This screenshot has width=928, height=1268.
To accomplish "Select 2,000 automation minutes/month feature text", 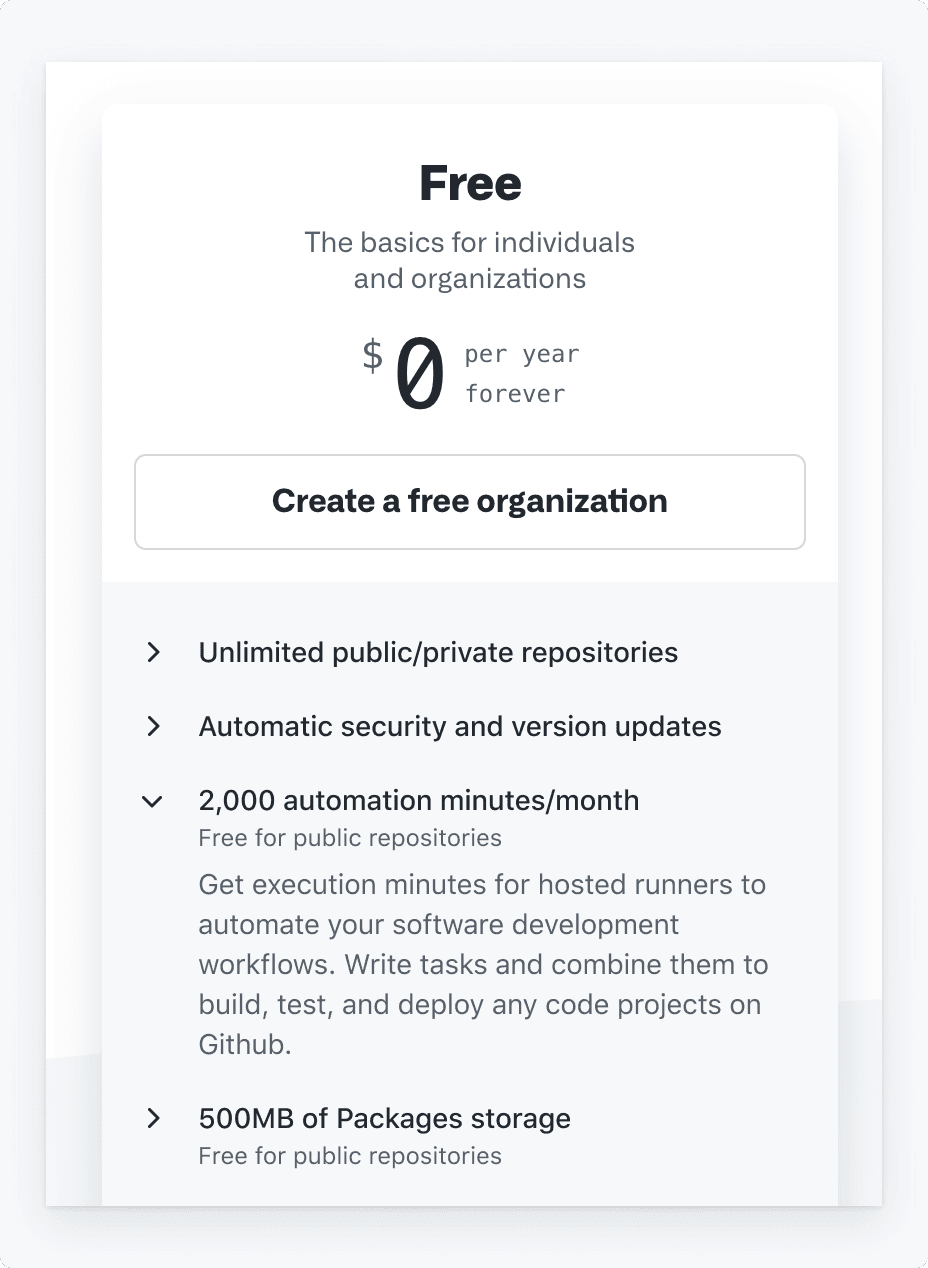I will [419, 801].
